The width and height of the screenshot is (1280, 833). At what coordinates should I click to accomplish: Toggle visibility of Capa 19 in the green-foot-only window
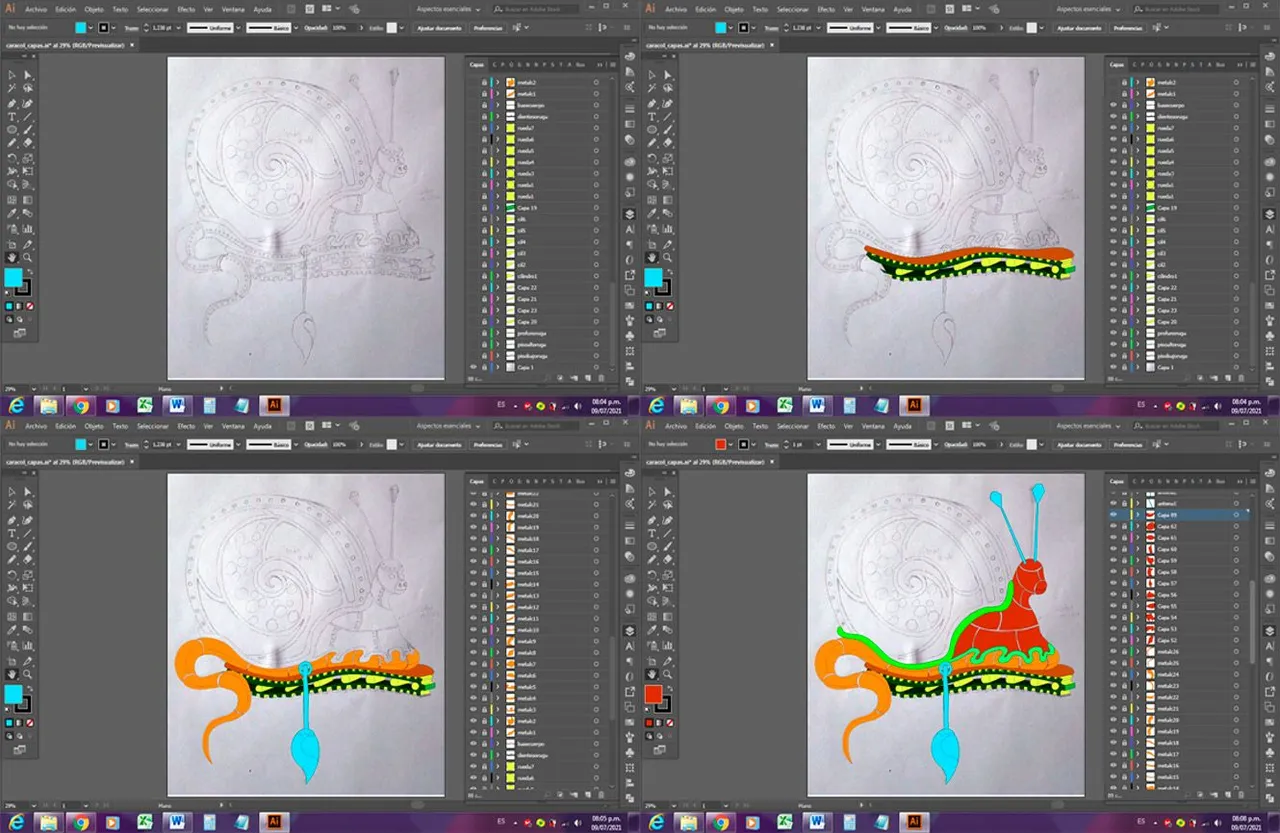[1113, 208]
